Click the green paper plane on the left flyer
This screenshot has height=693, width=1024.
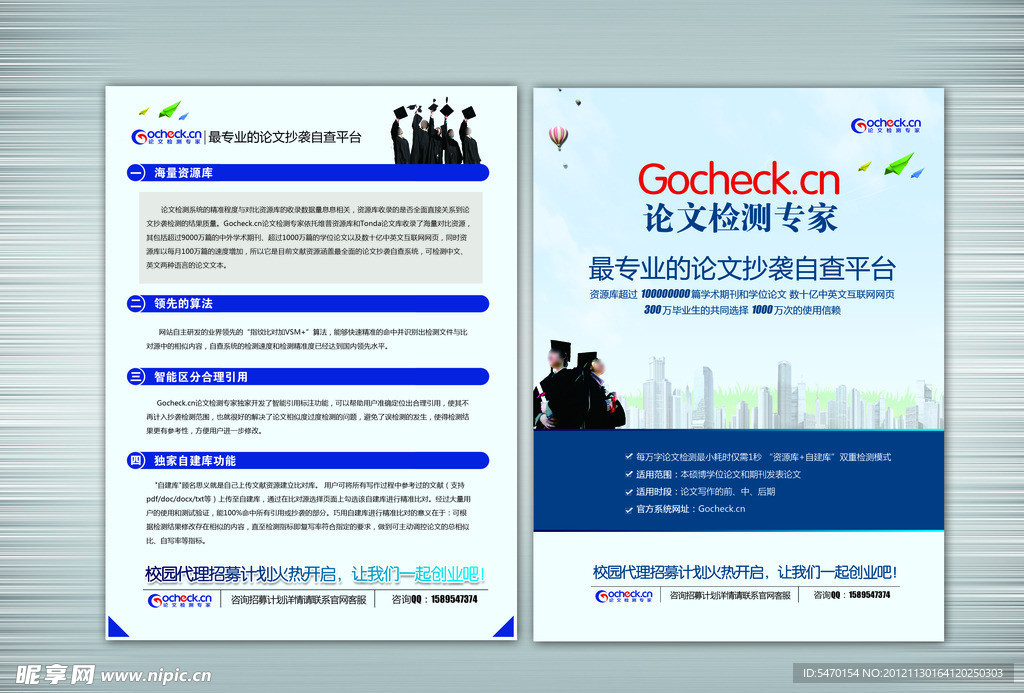click(170, 108)
